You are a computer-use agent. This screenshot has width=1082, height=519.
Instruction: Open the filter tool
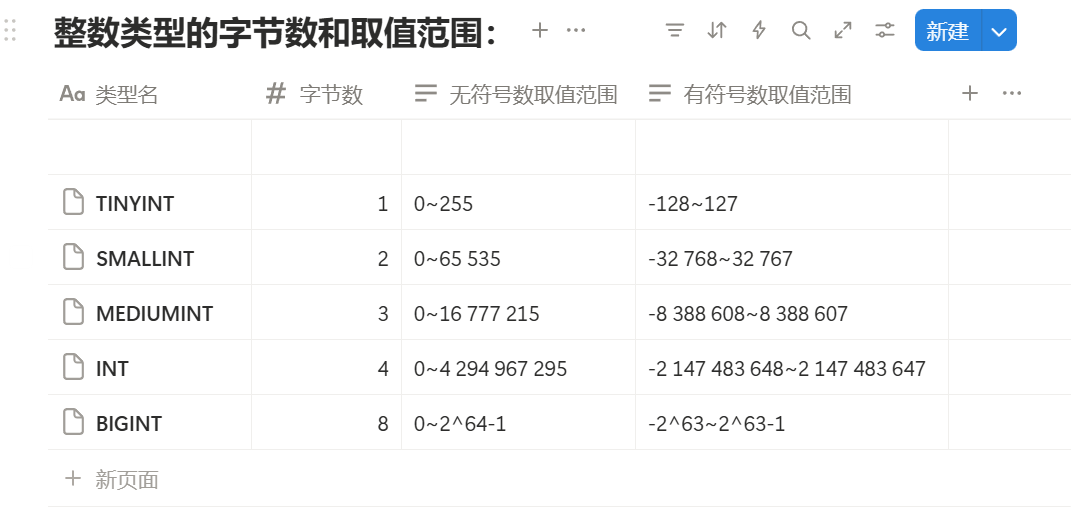[x=674, y=30]
